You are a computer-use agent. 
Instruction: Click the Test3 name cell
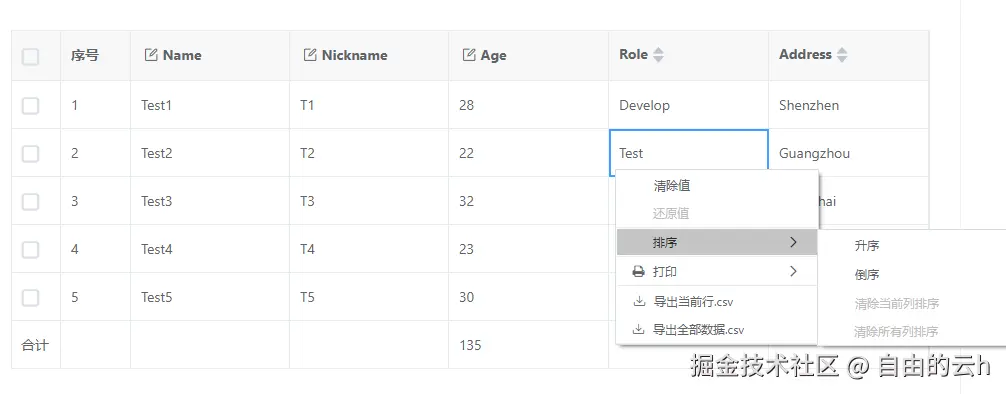210,201
